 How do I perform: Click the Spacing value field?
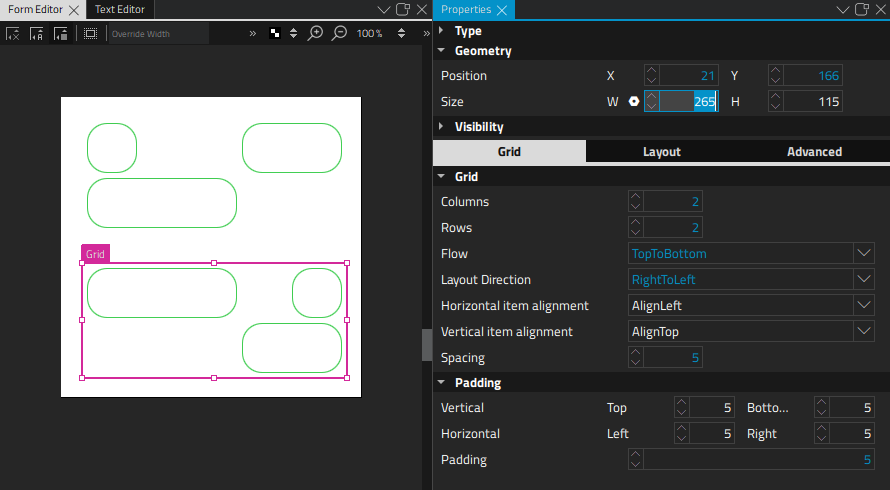point(673,358)
